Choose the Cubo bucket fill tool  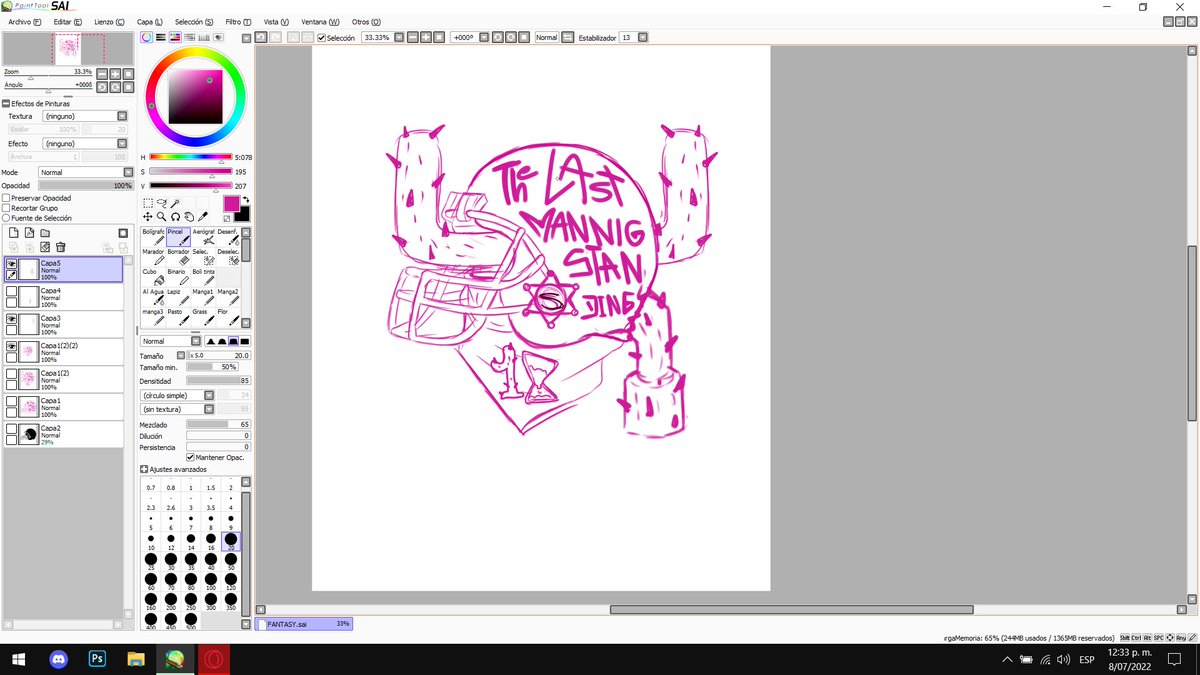click(x=153, y=277)
